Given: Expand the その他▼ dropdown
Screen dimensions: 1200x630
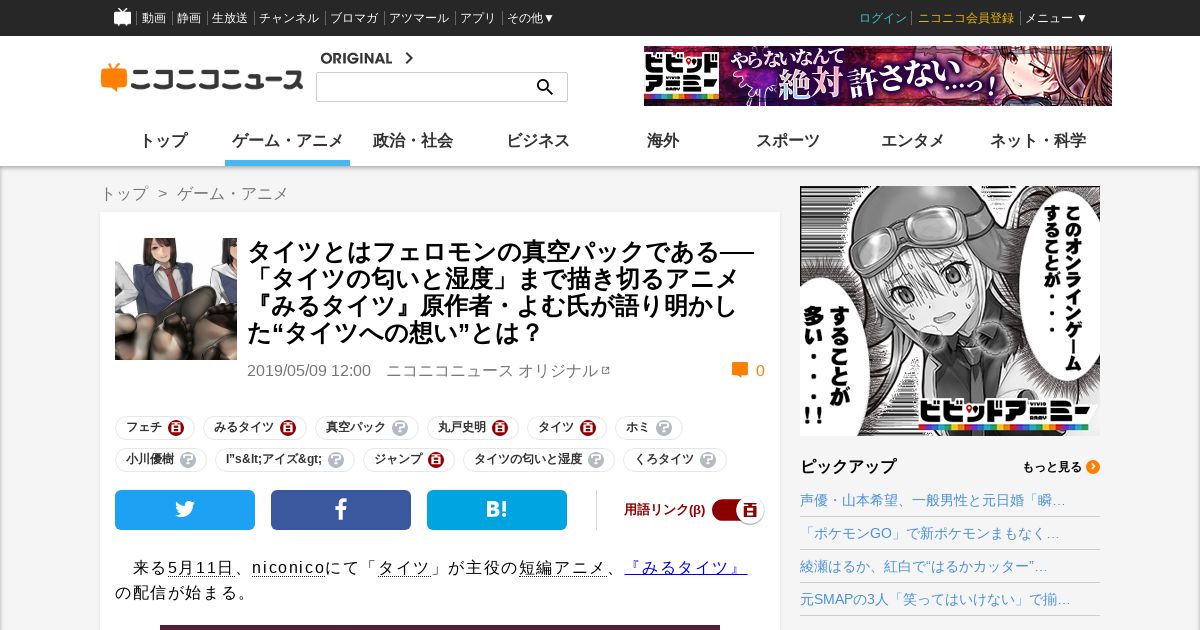Looking at the screenshot, I should [x=530, y=18].
